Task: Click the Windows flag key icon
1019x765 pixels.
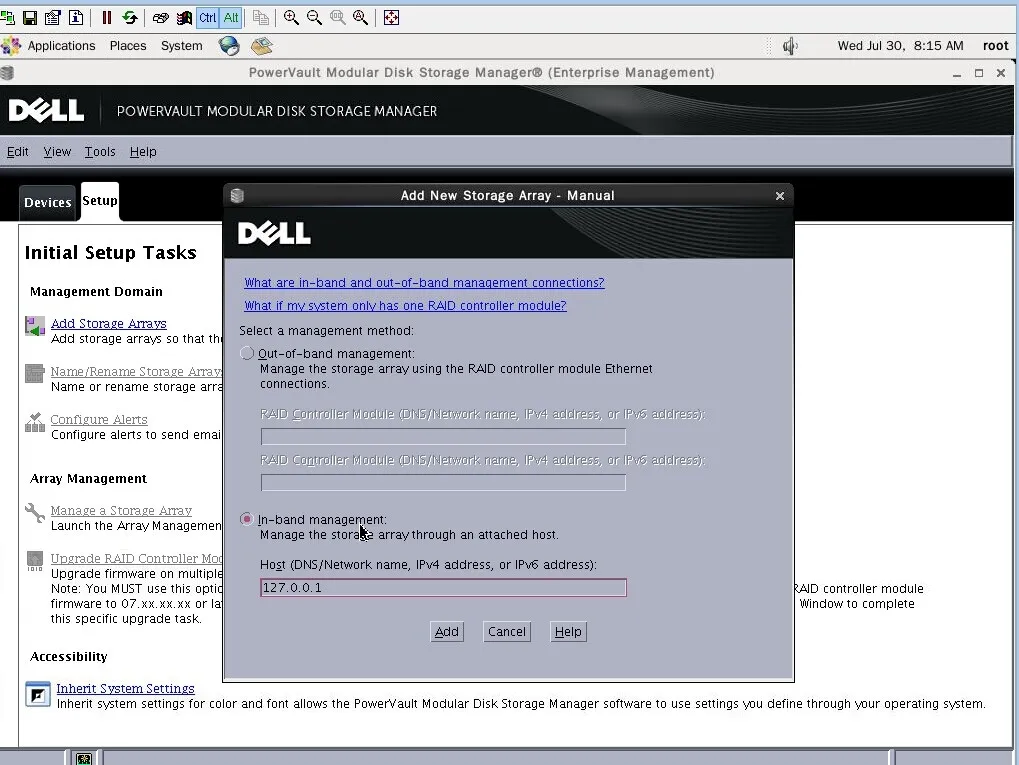Action: click(x=185, y=18)
